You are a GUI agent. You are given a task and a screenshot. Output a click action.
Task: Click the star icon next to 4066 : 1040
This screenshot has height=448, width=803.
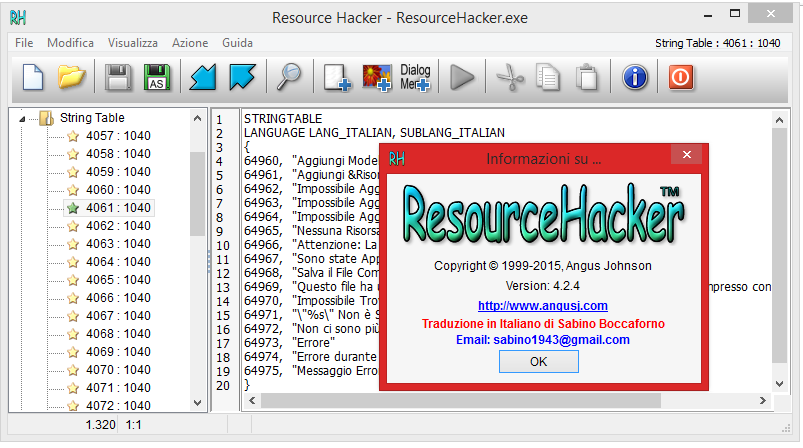coord(73,298)
